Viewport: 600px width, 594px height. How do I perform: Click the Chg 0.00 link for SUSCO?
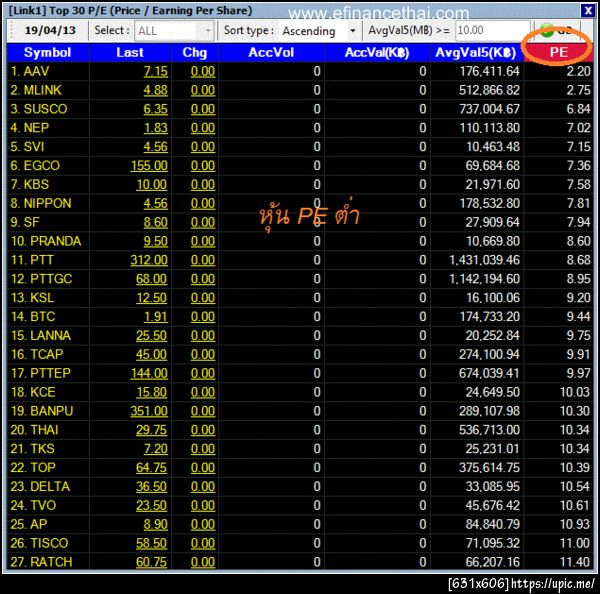pyautogui.click(x=203, y=109)
